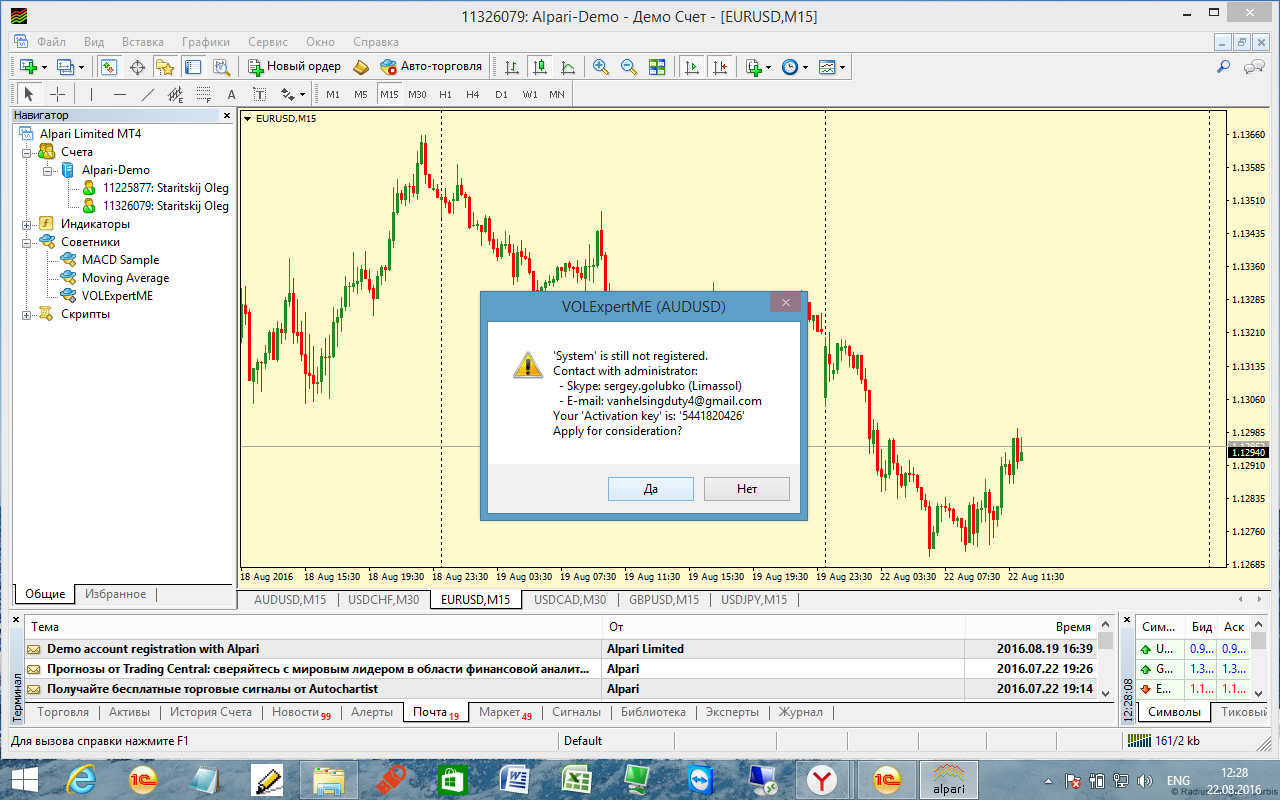1280x800 pixels.
Task: Confirm the dialog with Да
Action: [651, 489]
